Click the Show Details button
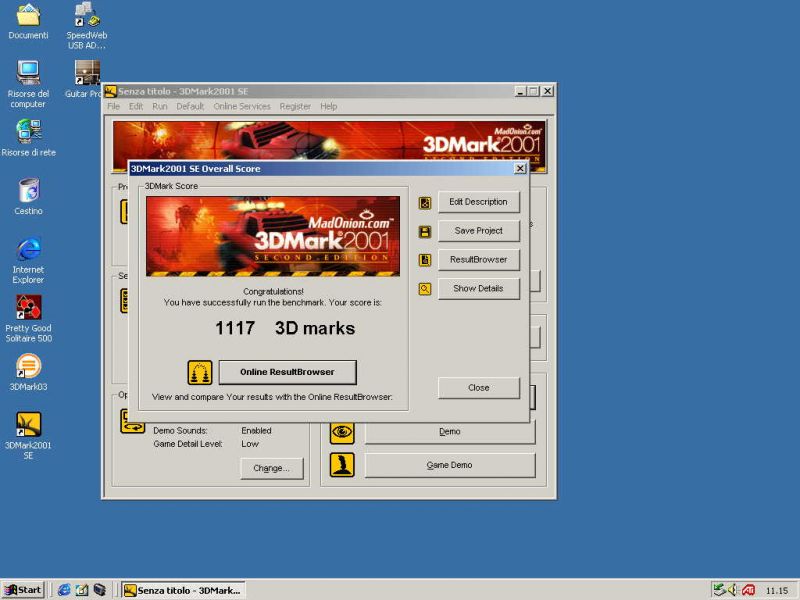 (479, 288)
